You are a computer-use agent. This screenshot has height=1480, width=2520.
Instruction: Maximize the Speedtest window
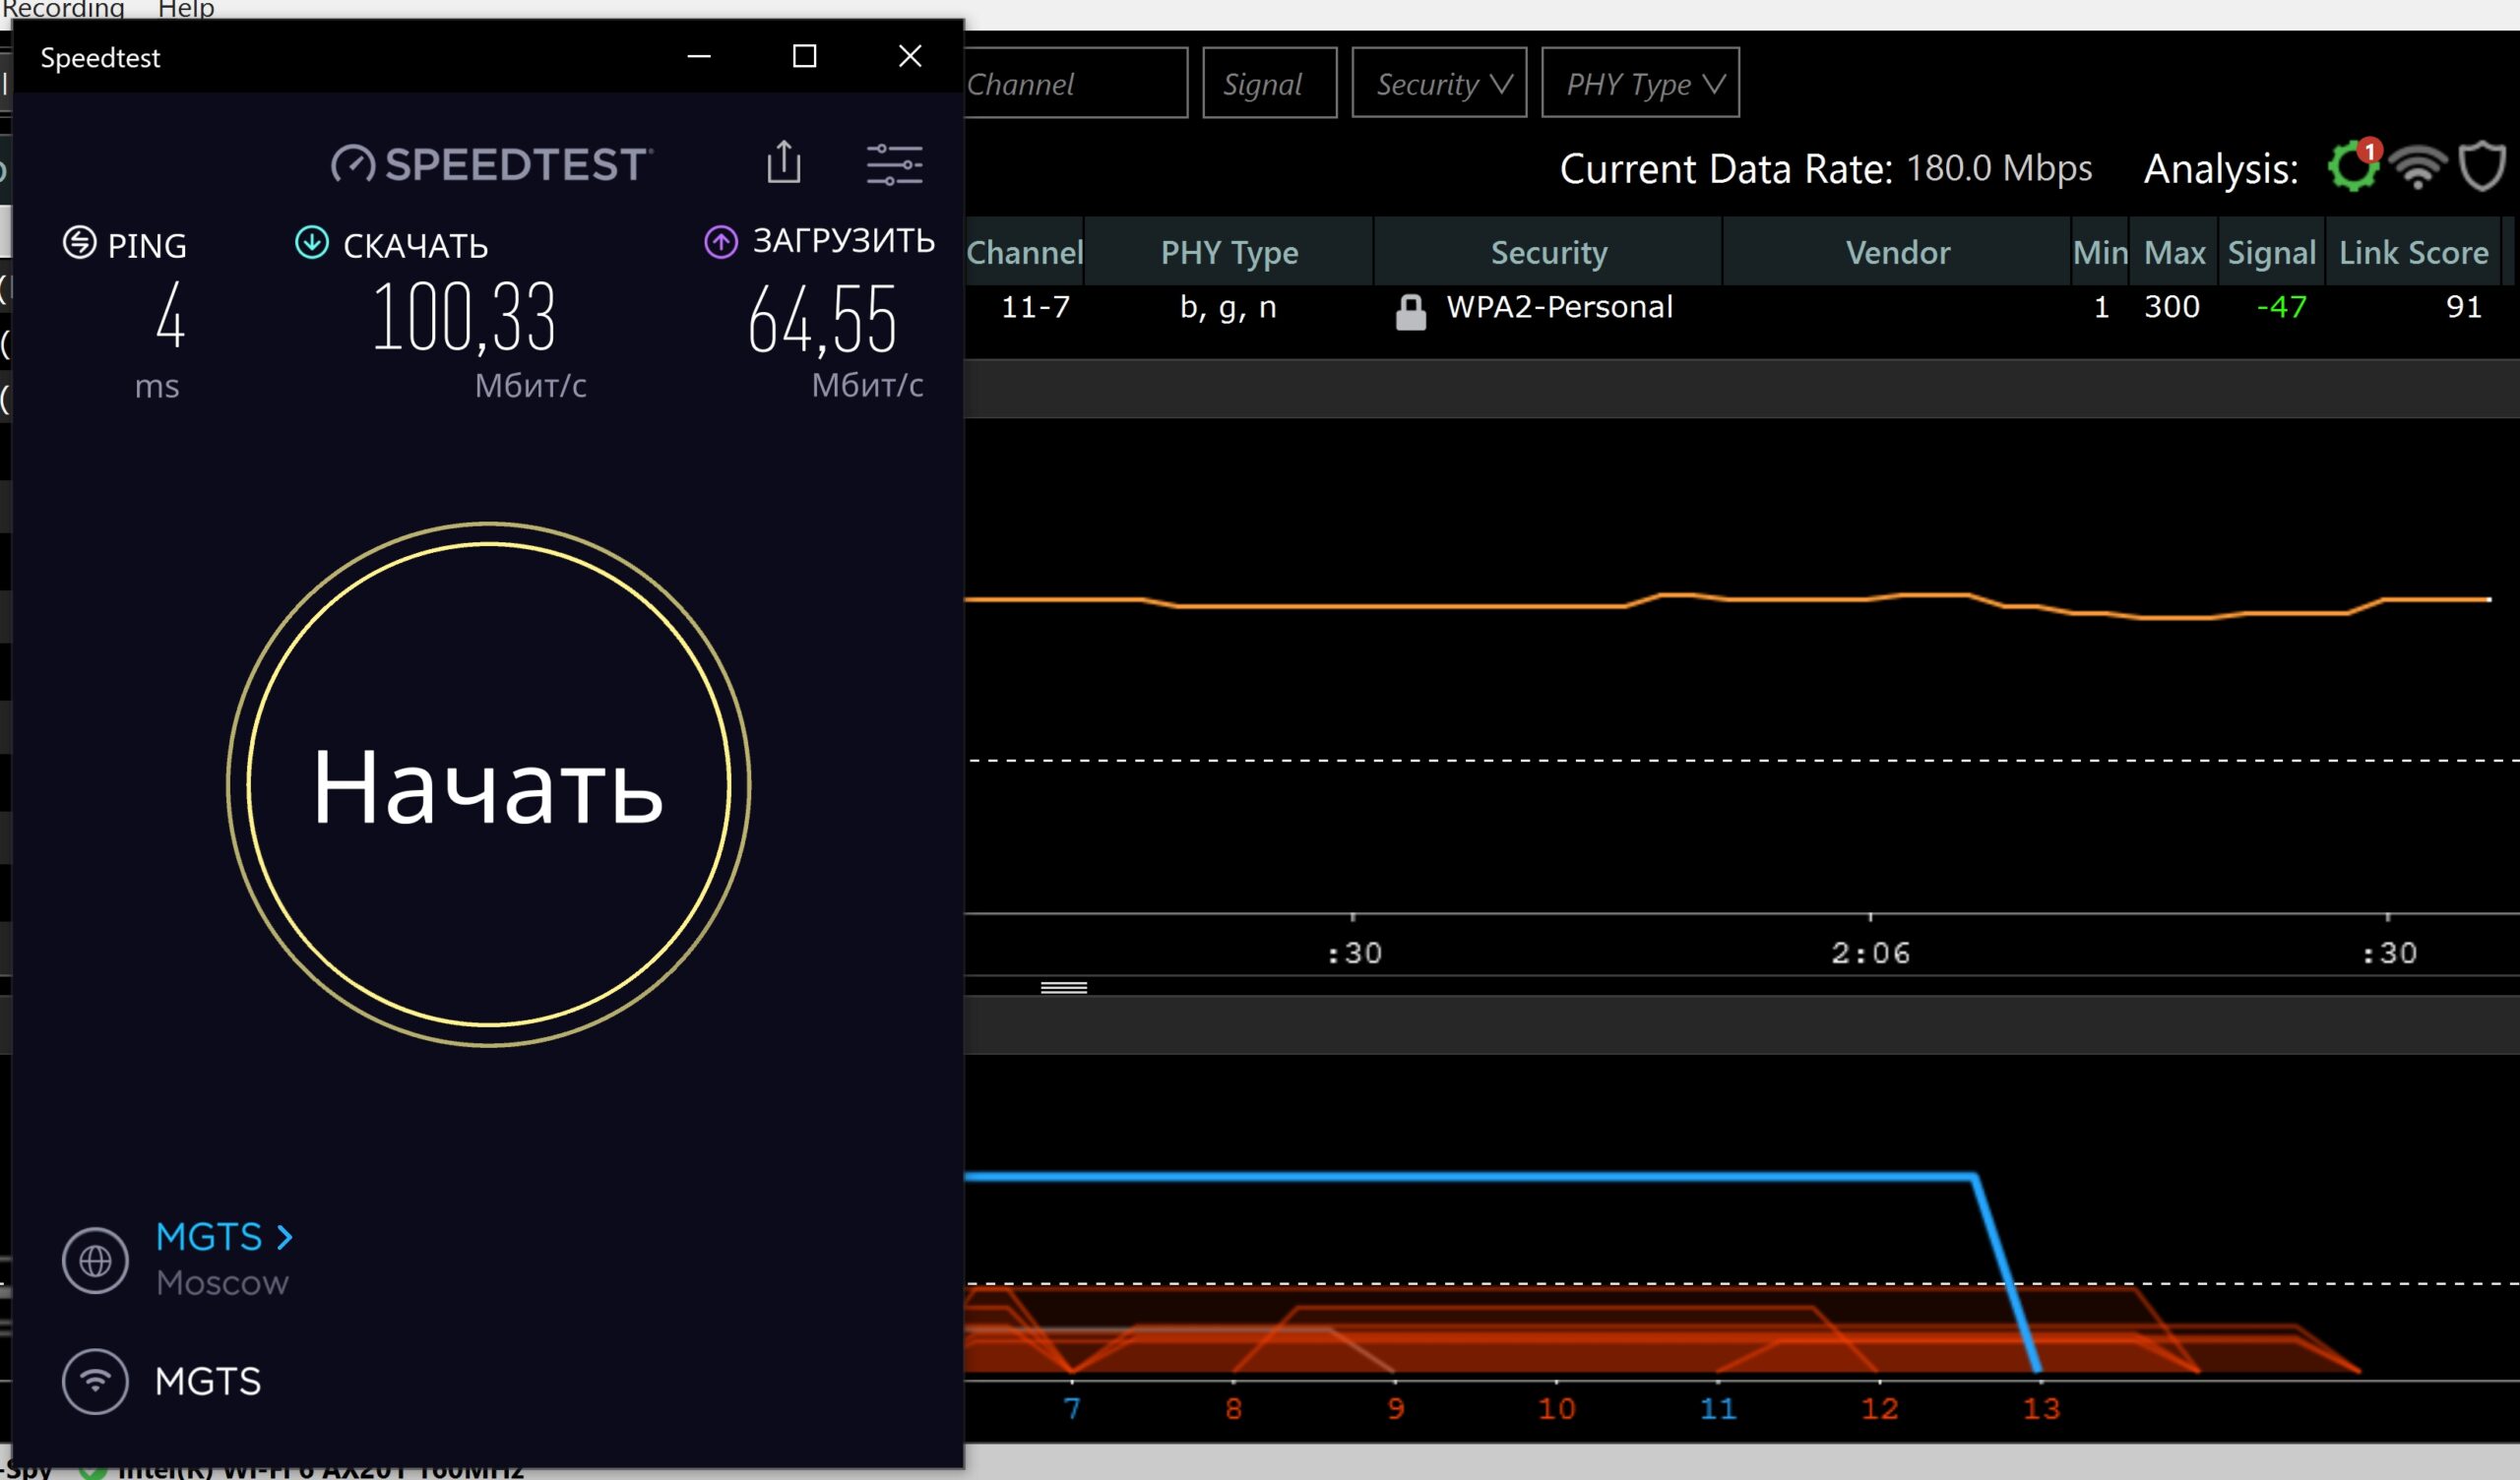[804, 56]
